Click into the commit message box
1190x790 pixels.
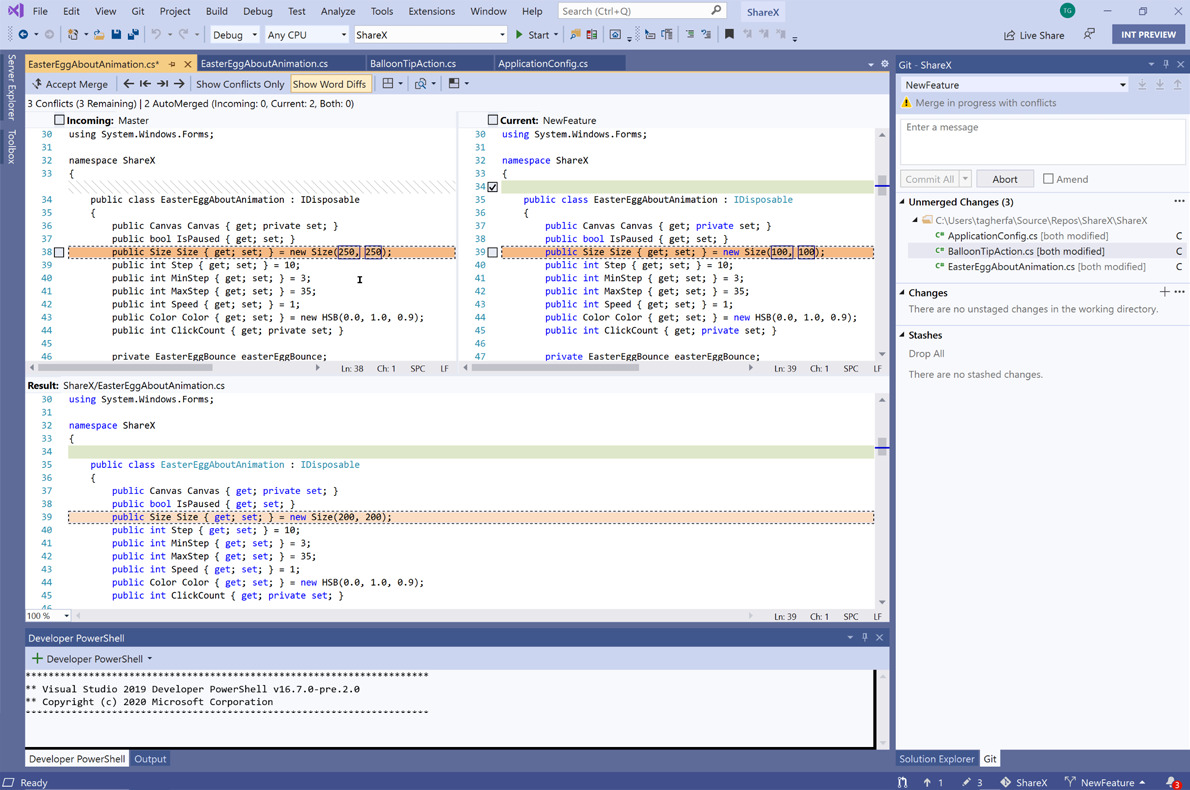tap(1042, 141)
